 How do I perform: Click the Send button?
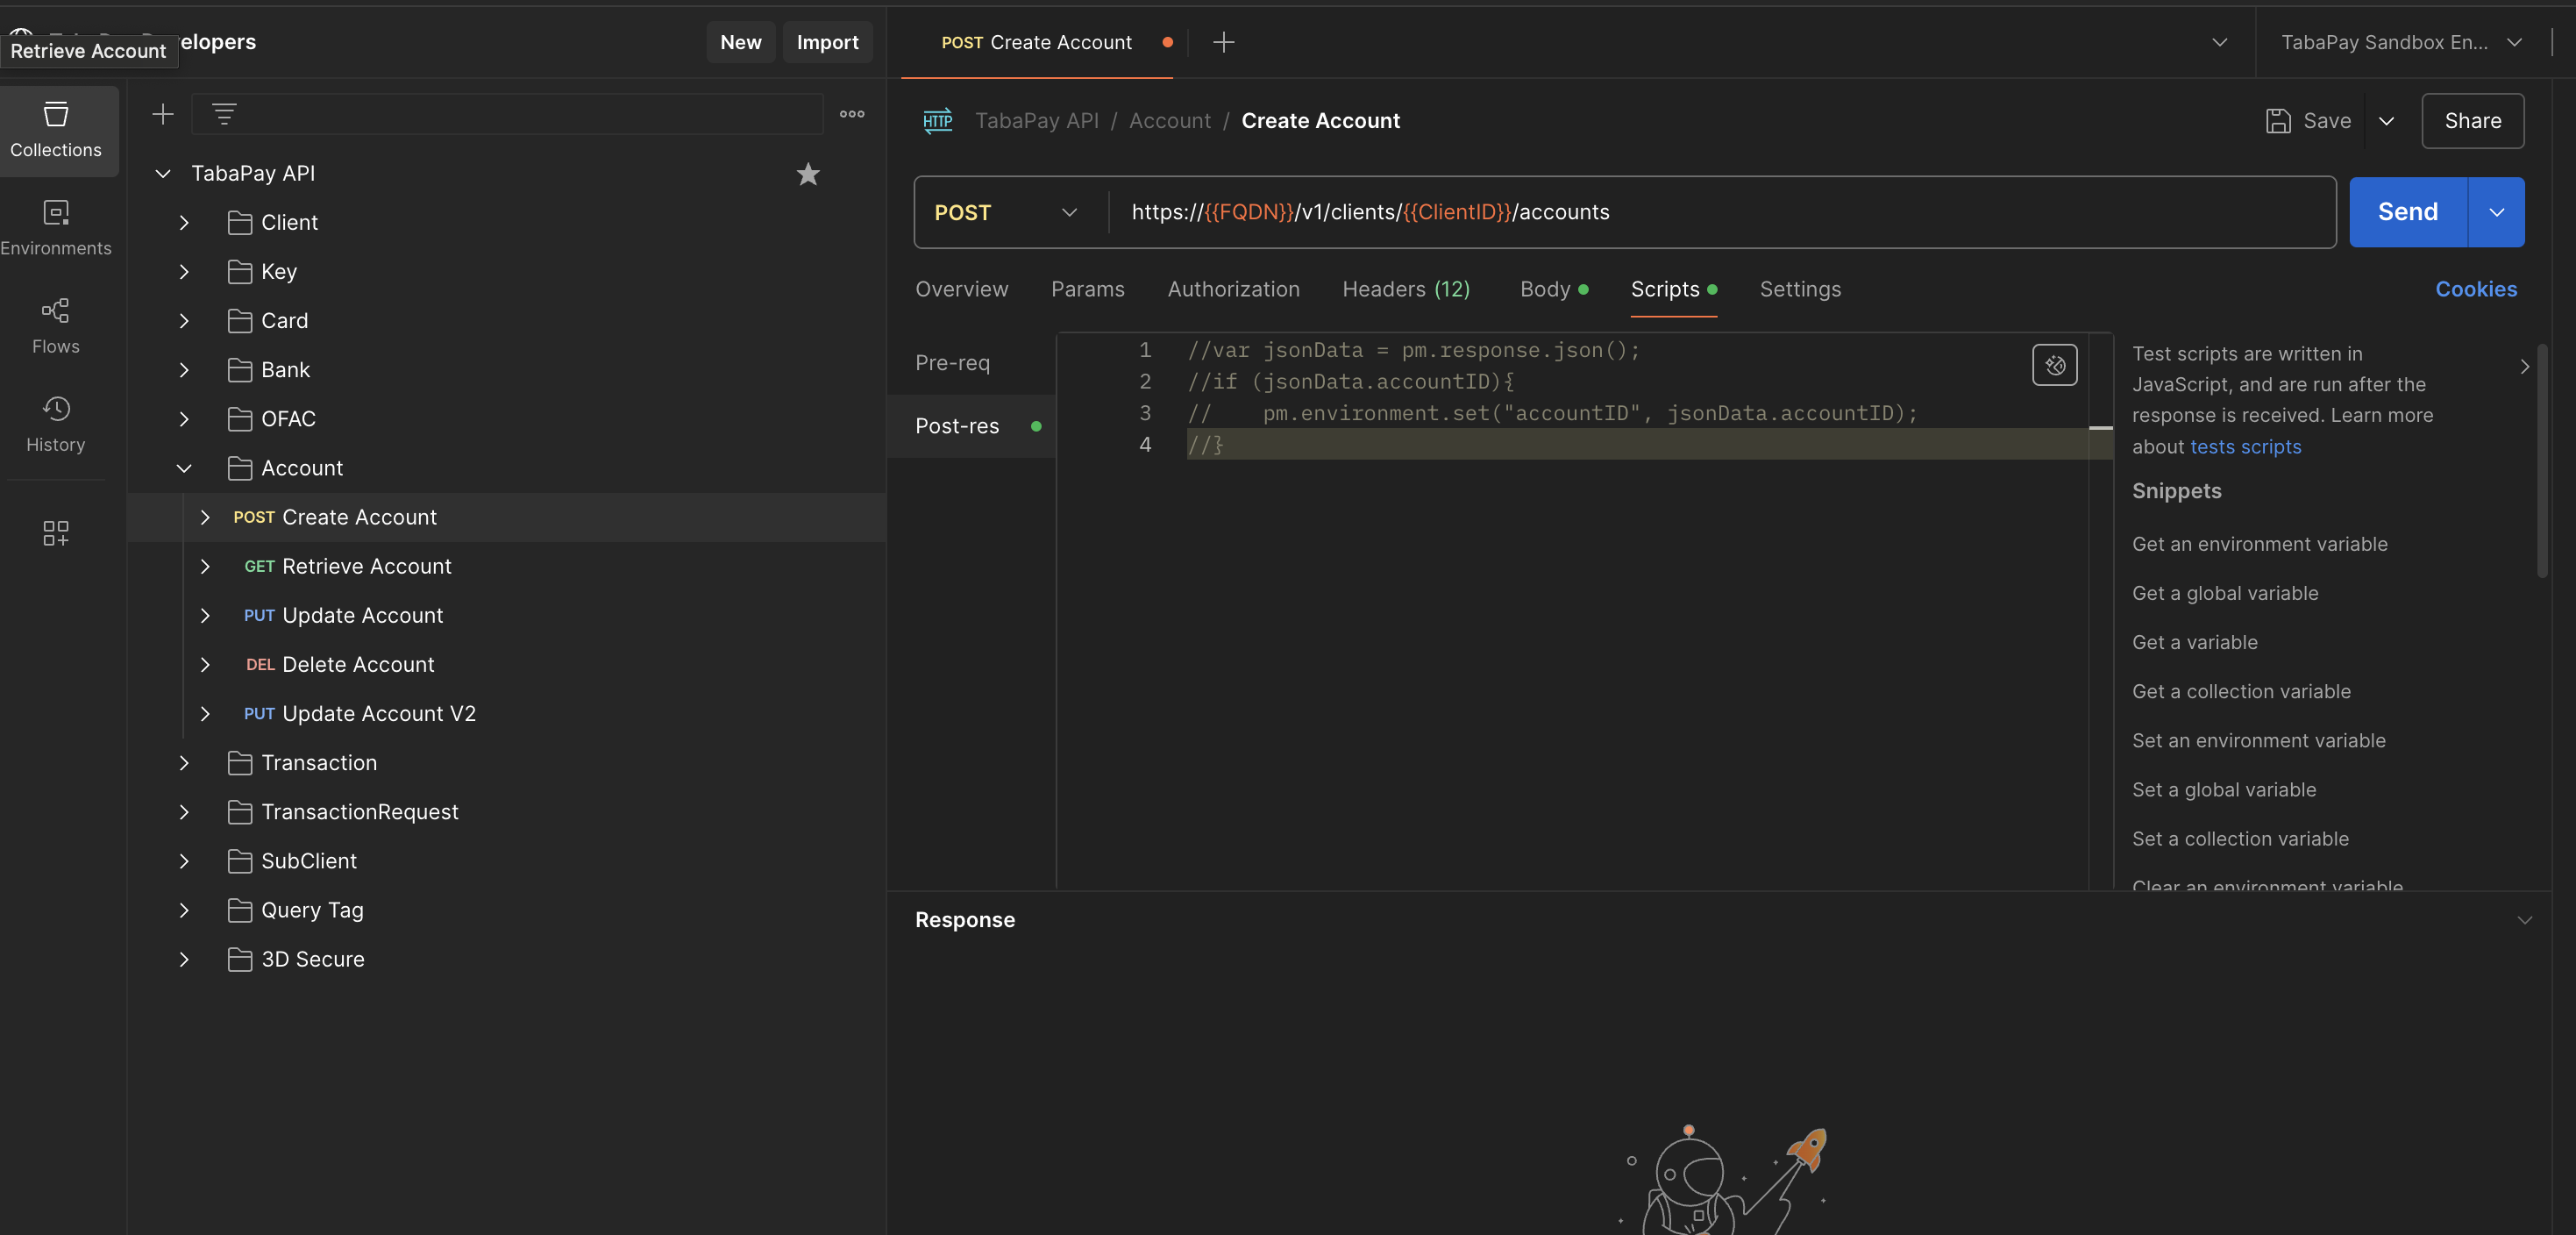tap(2406, 211)
